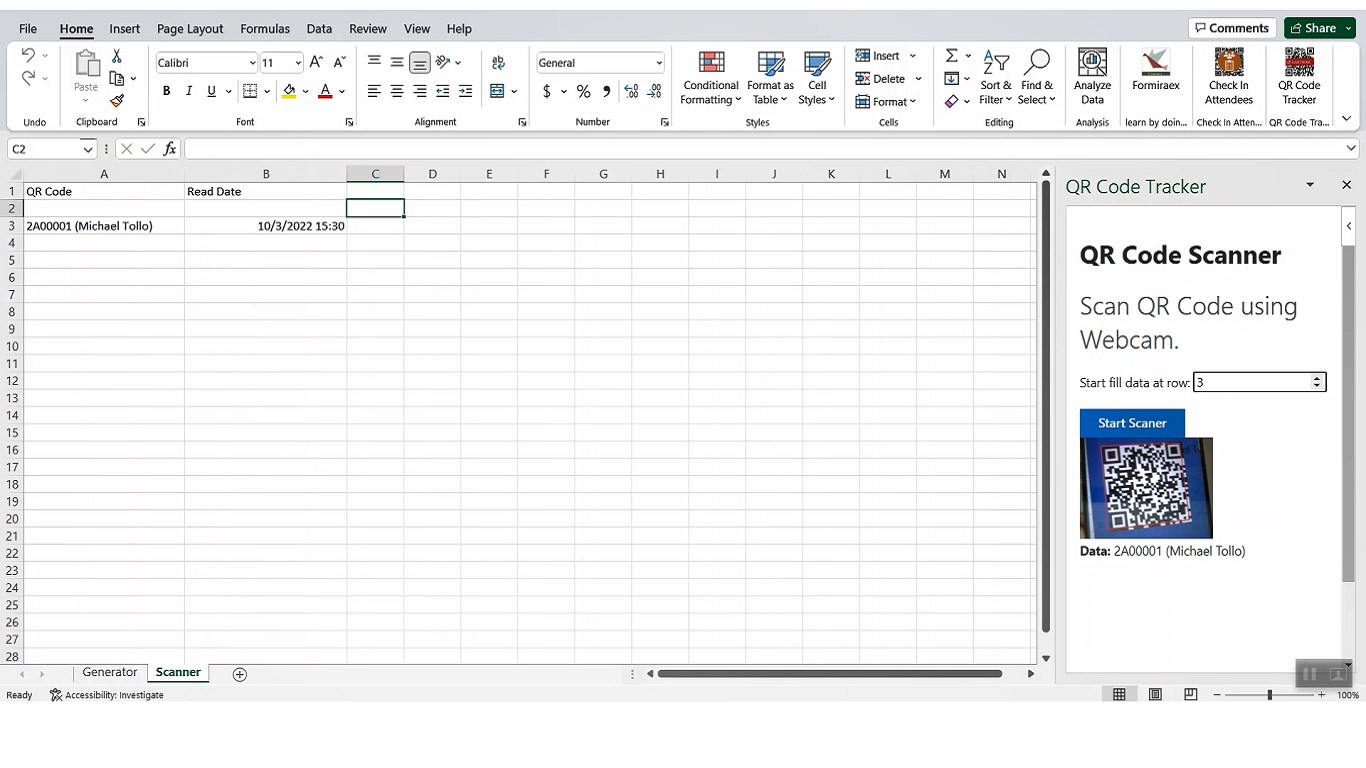Apply percent style format
1366x768 pixels.
[583, 91]
